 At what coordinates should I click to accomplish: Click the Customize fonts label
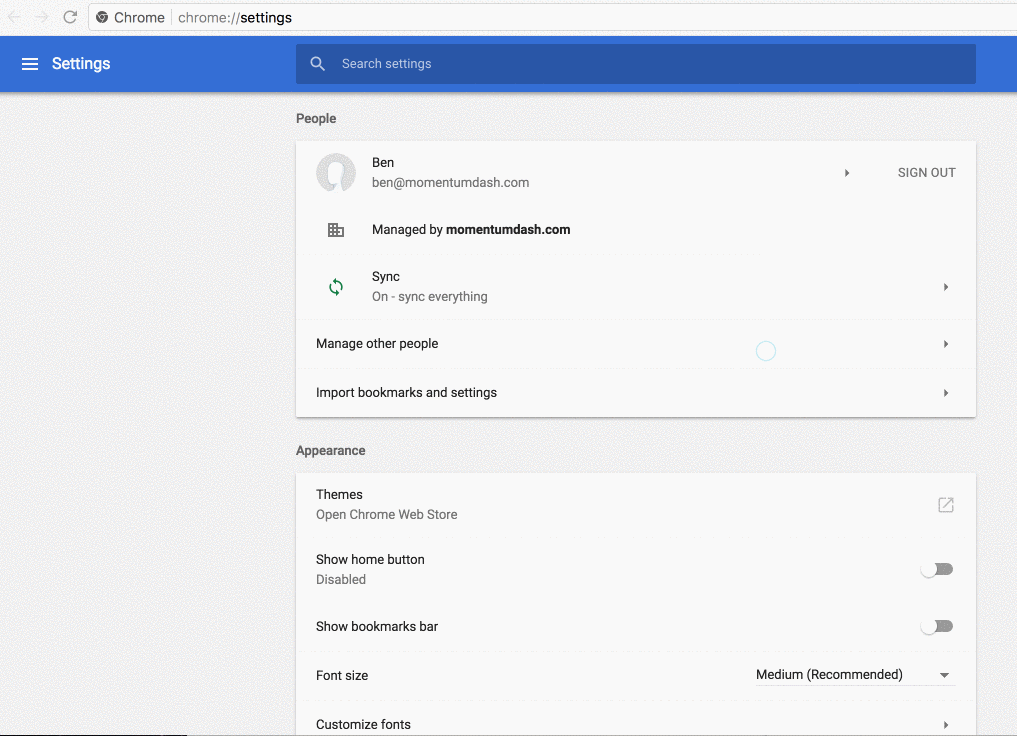click(x=363, y=724)
